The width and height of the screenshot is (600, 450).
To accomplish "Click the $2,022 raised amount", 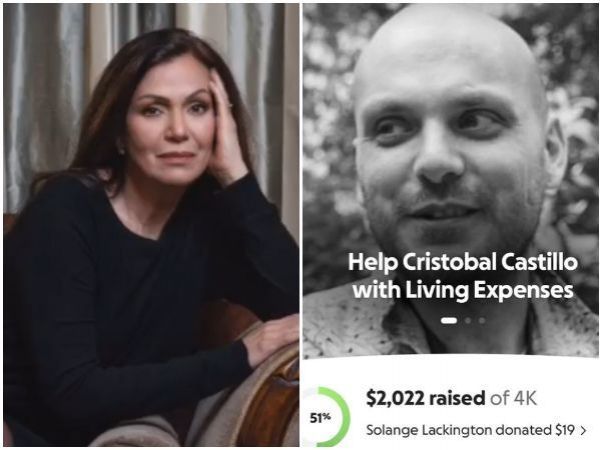I will point(395,398).
